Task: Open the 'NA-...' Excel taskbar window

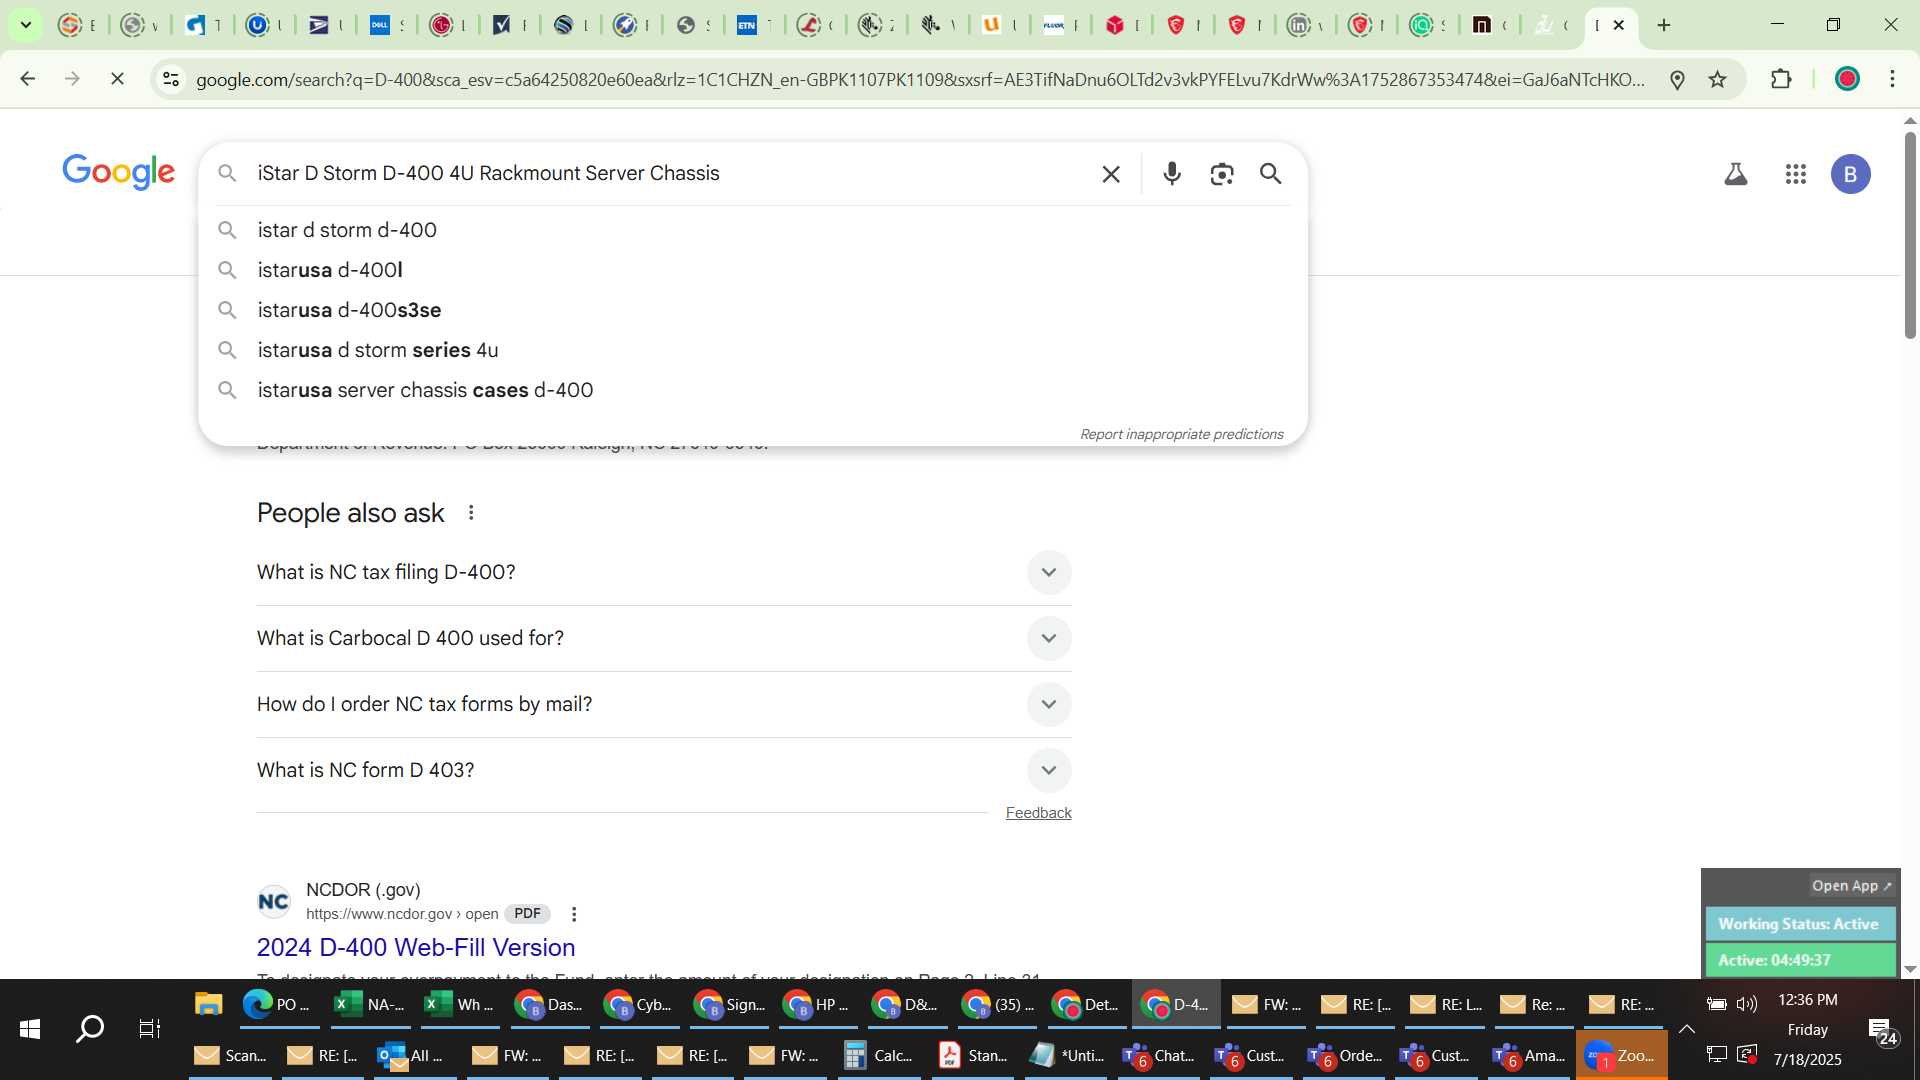Action: [x=369, y=1004]
